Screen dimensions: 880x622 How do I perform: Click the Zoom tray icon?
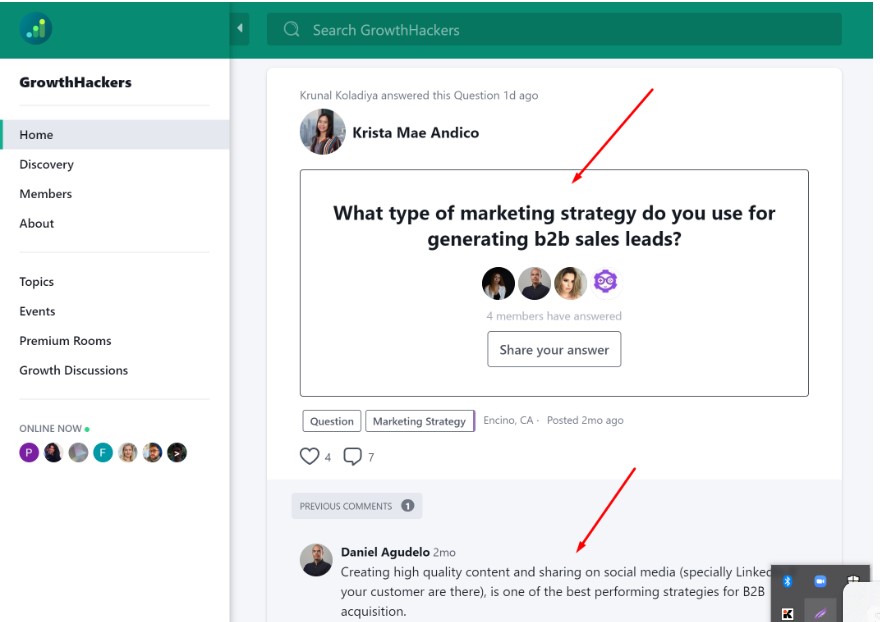820,582
